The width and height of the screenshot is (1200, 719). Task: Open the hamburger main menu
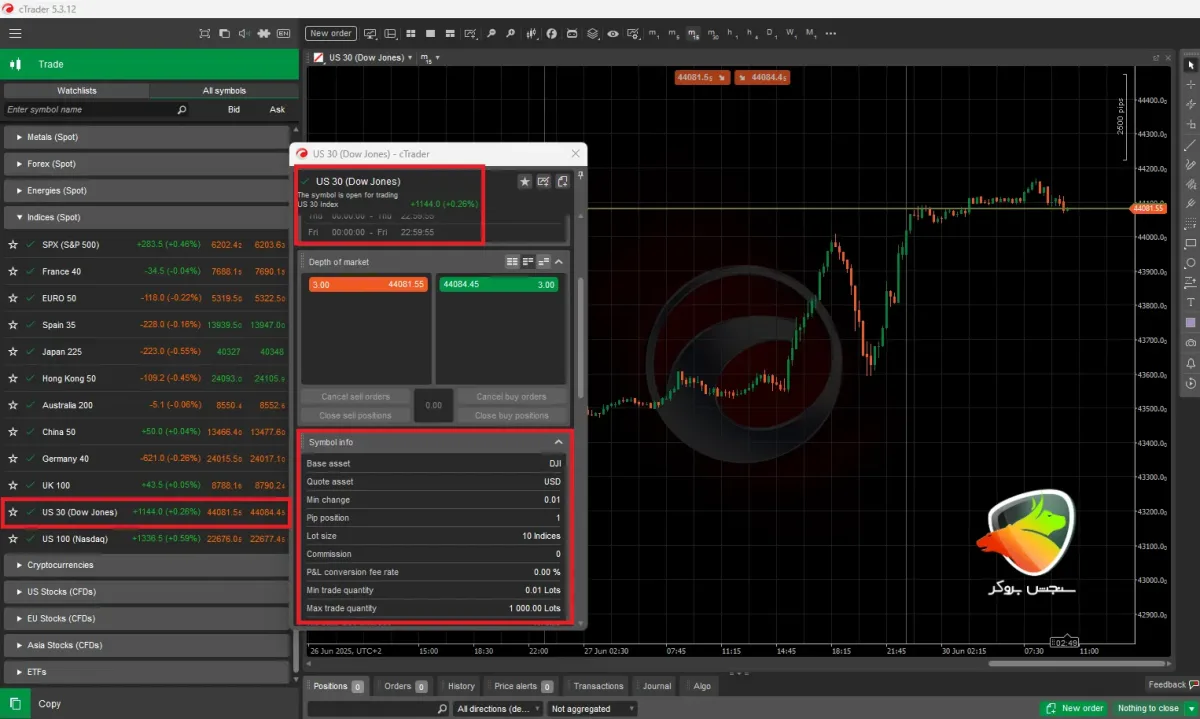click(14, 33)
